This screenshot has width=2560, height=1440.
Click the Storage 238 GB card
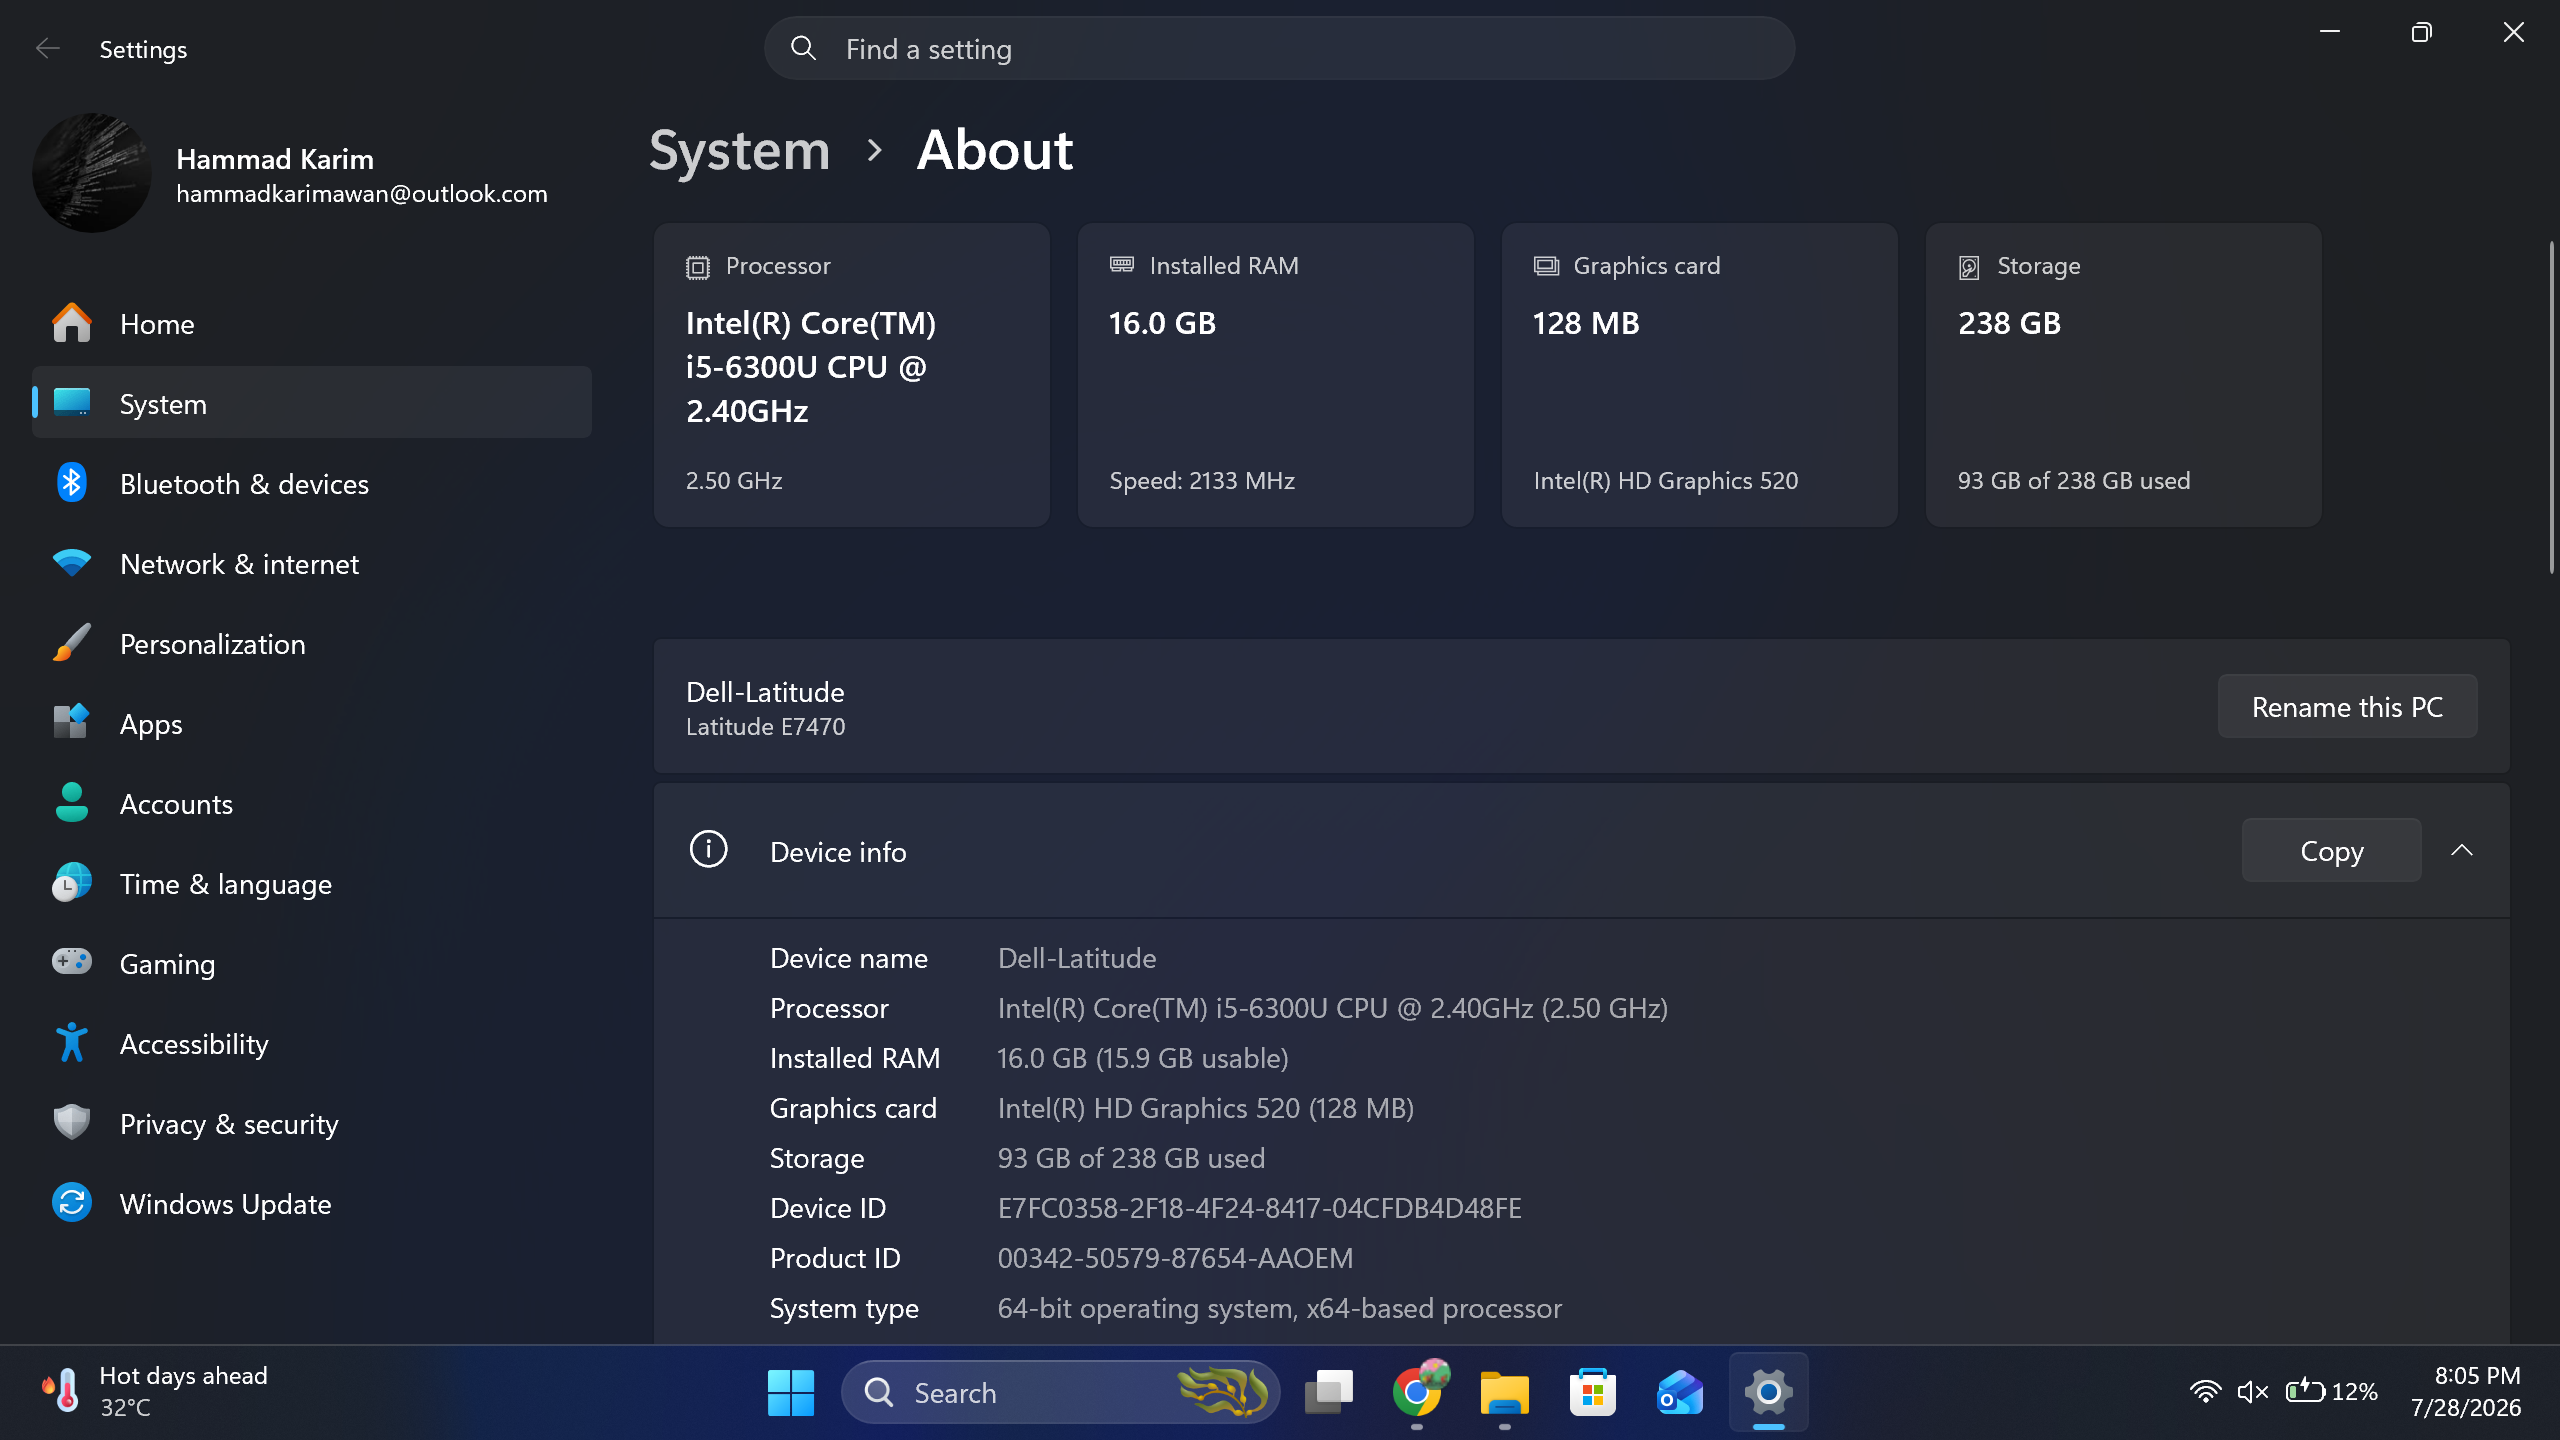(x=2123, y=374)
